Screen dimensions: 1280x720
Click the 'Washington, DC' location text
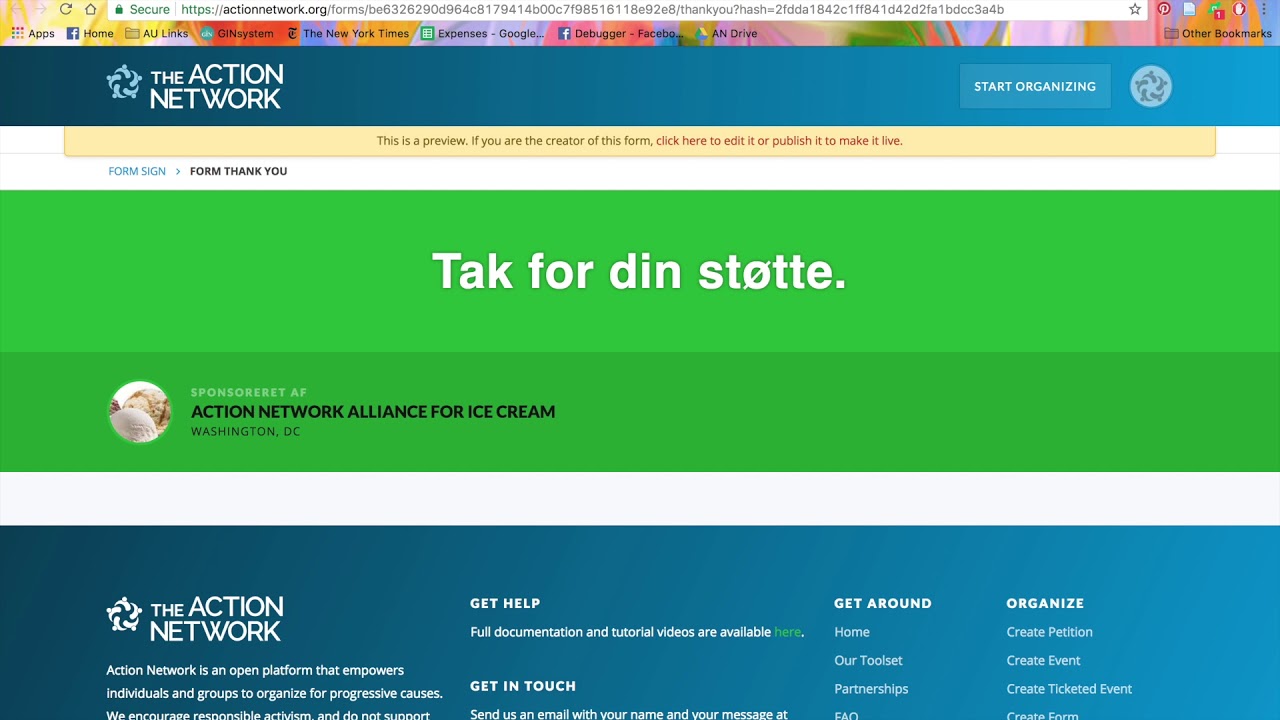pyautogui.click(x=246, y=432)
